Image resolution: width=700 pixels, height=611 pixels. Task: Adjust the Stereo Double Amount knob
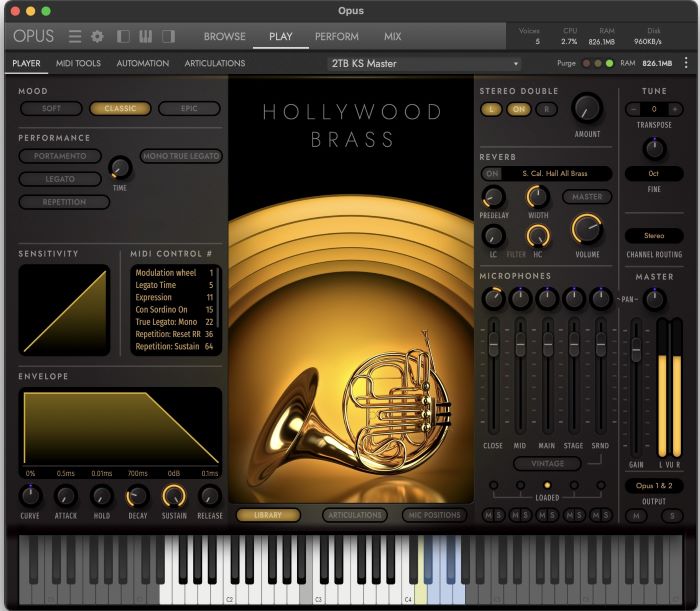click(587, 108)
